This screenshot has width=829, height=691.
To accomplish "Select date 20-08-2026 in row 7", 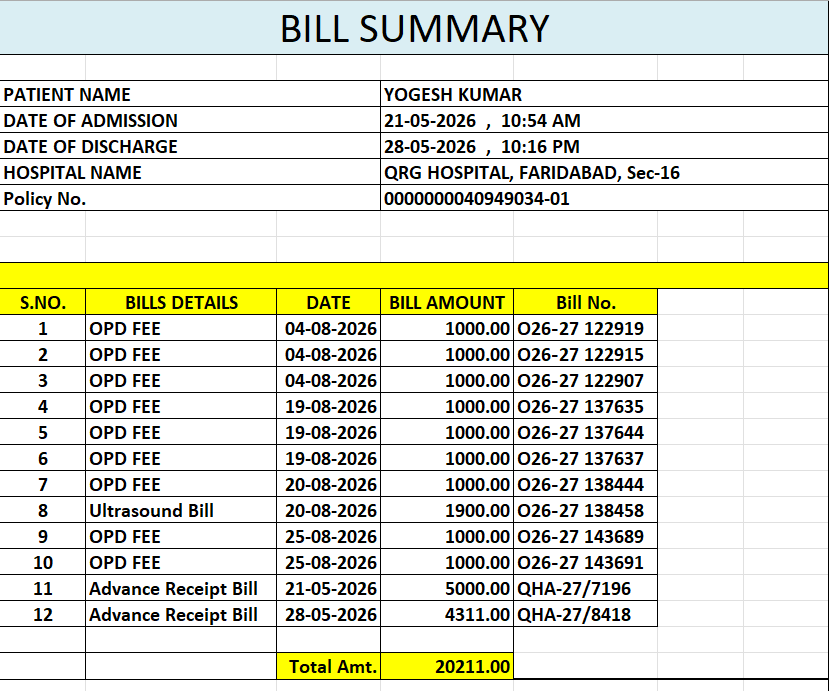I will pyautogui.click(x=328, y=484).
